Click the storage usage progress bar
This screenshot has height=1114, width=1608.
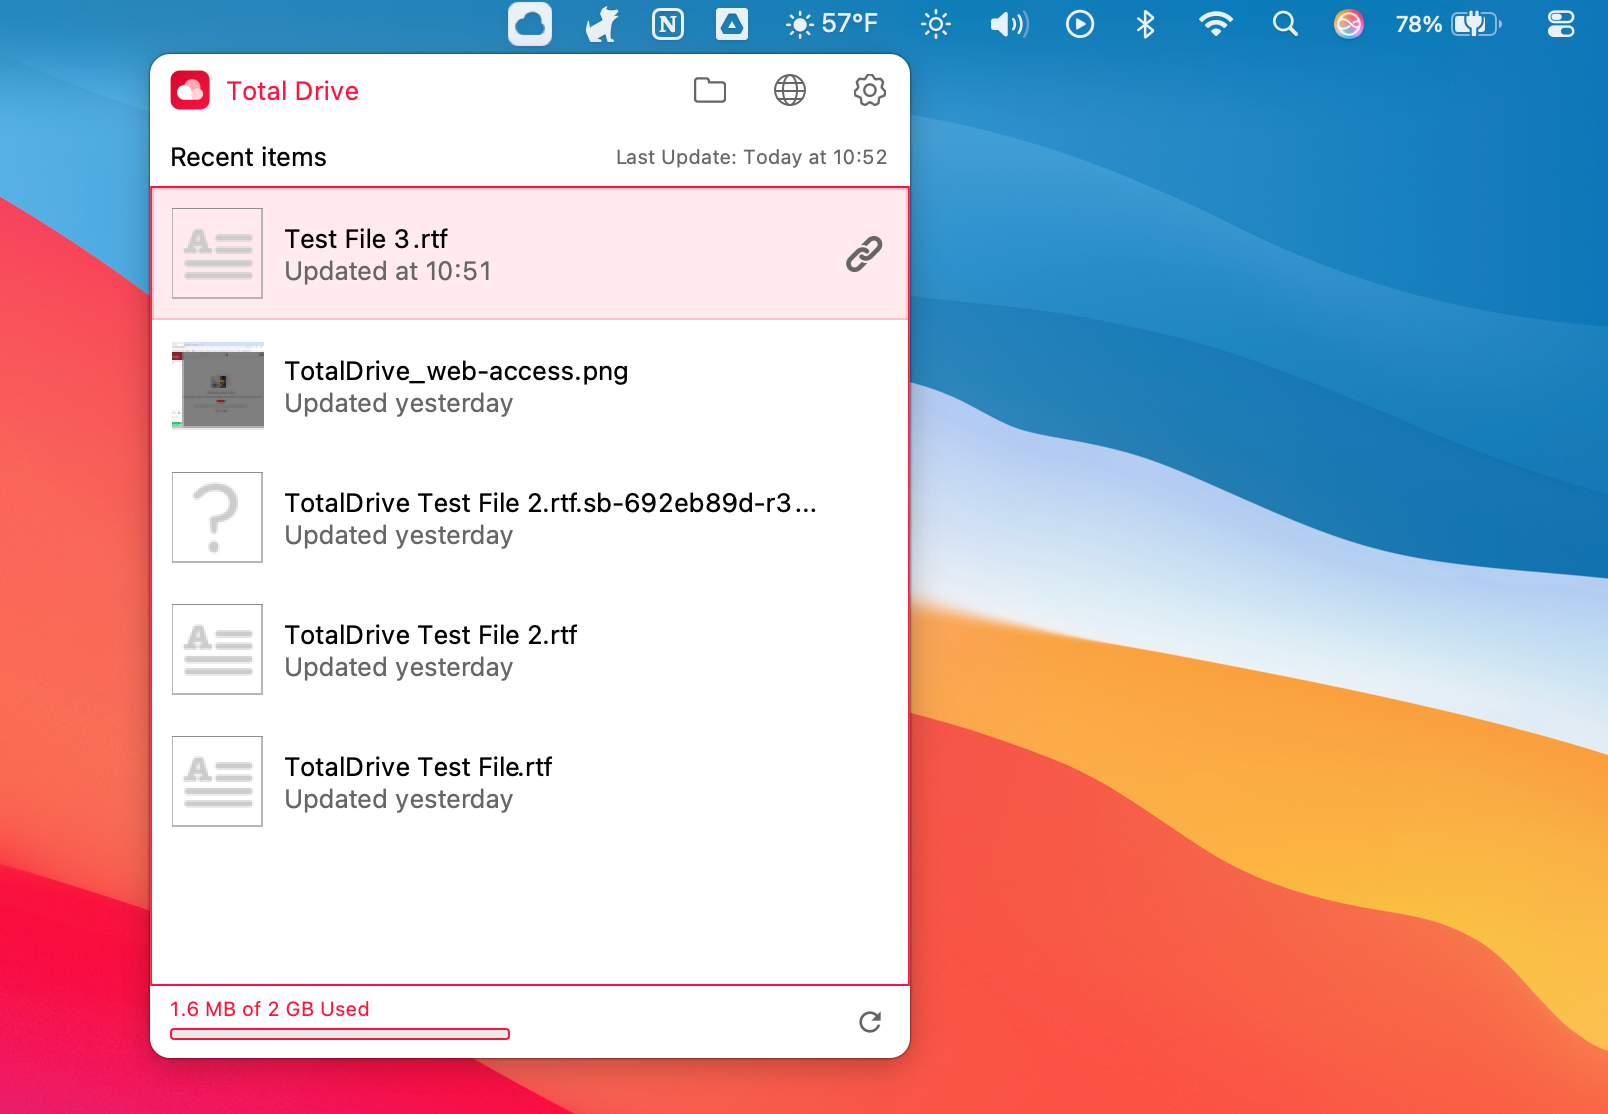[340, 1033]
